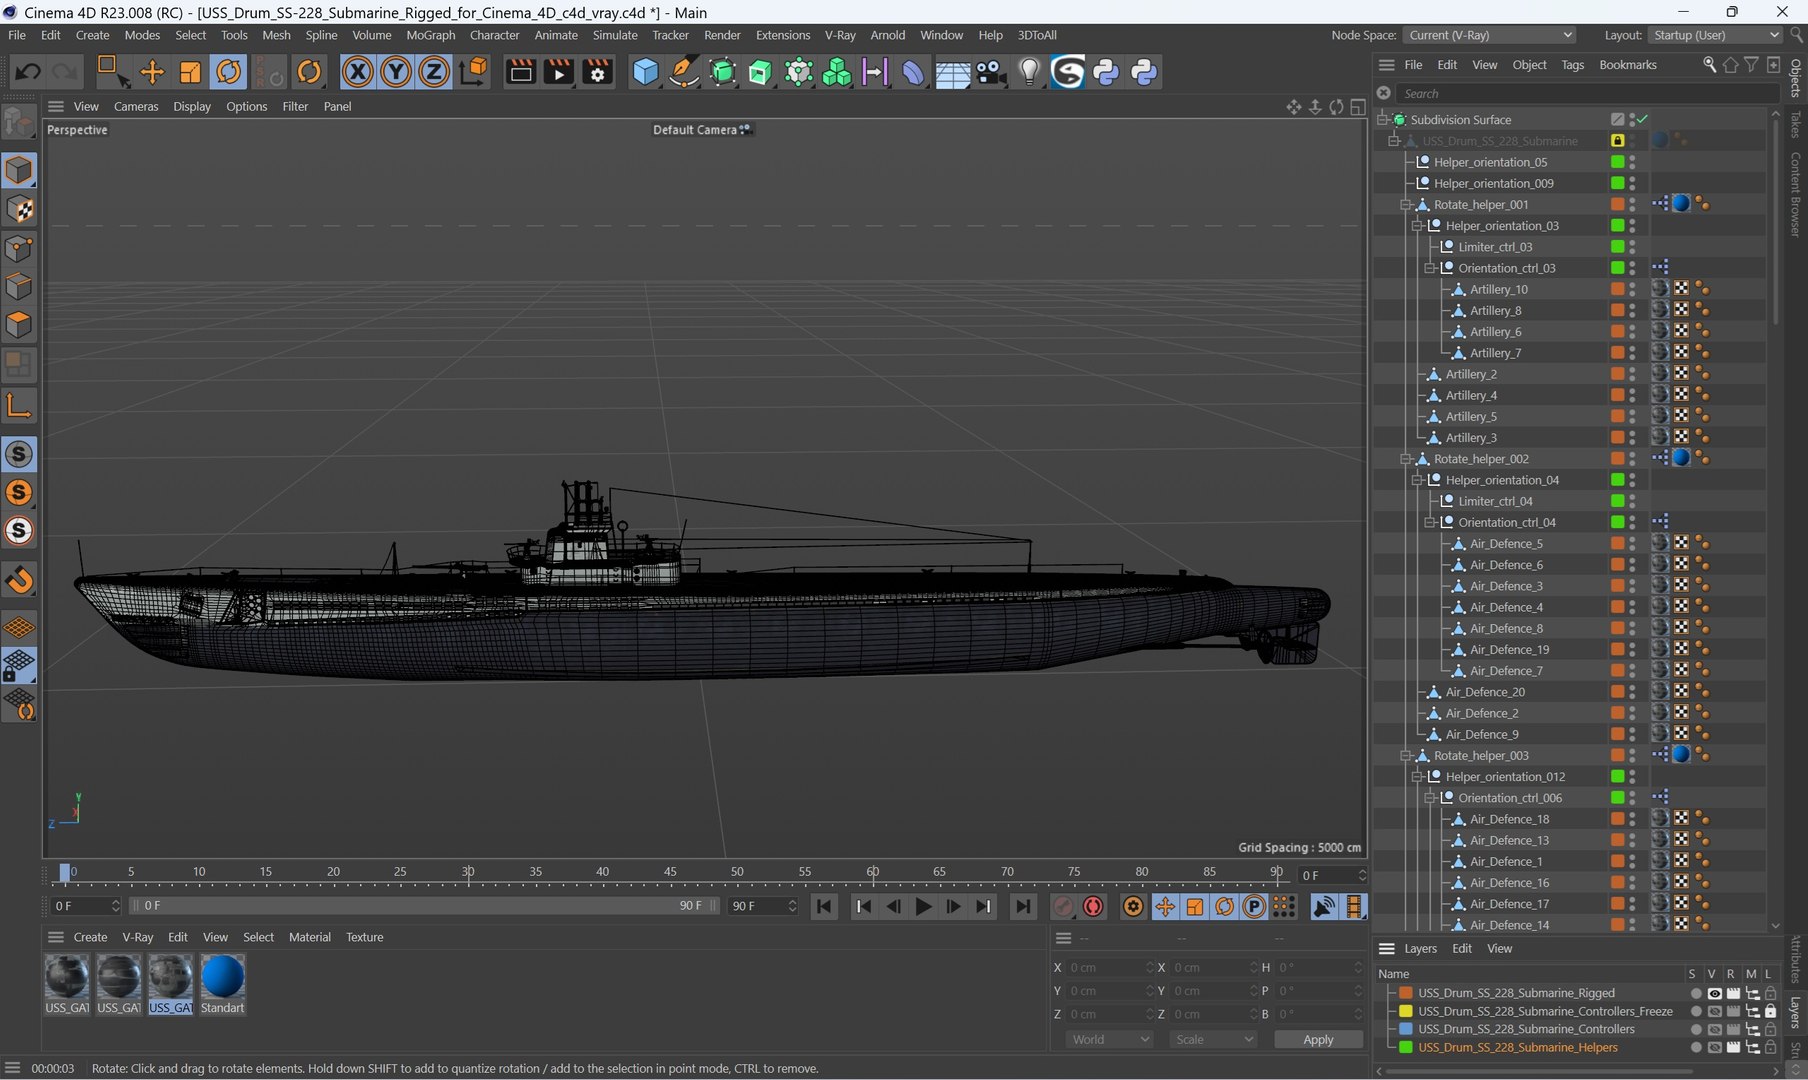
Task: Click the Undo arrow icon
Action: click(28, 72)
